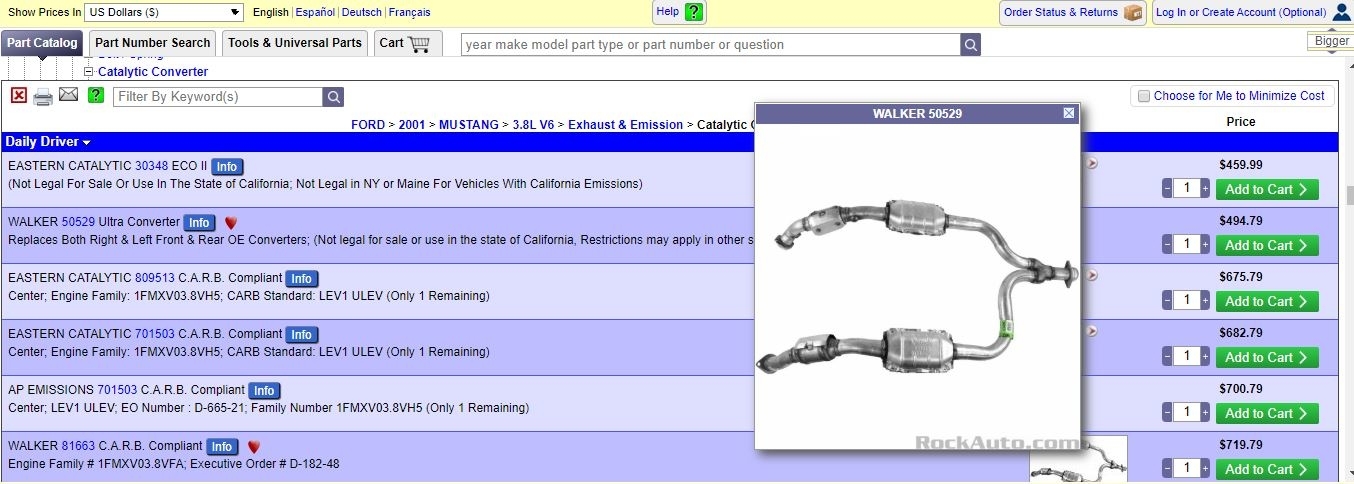1354x484 pixels.
Task: Click the FORD breadcrumb link
Action: click(x=367, y=125)
